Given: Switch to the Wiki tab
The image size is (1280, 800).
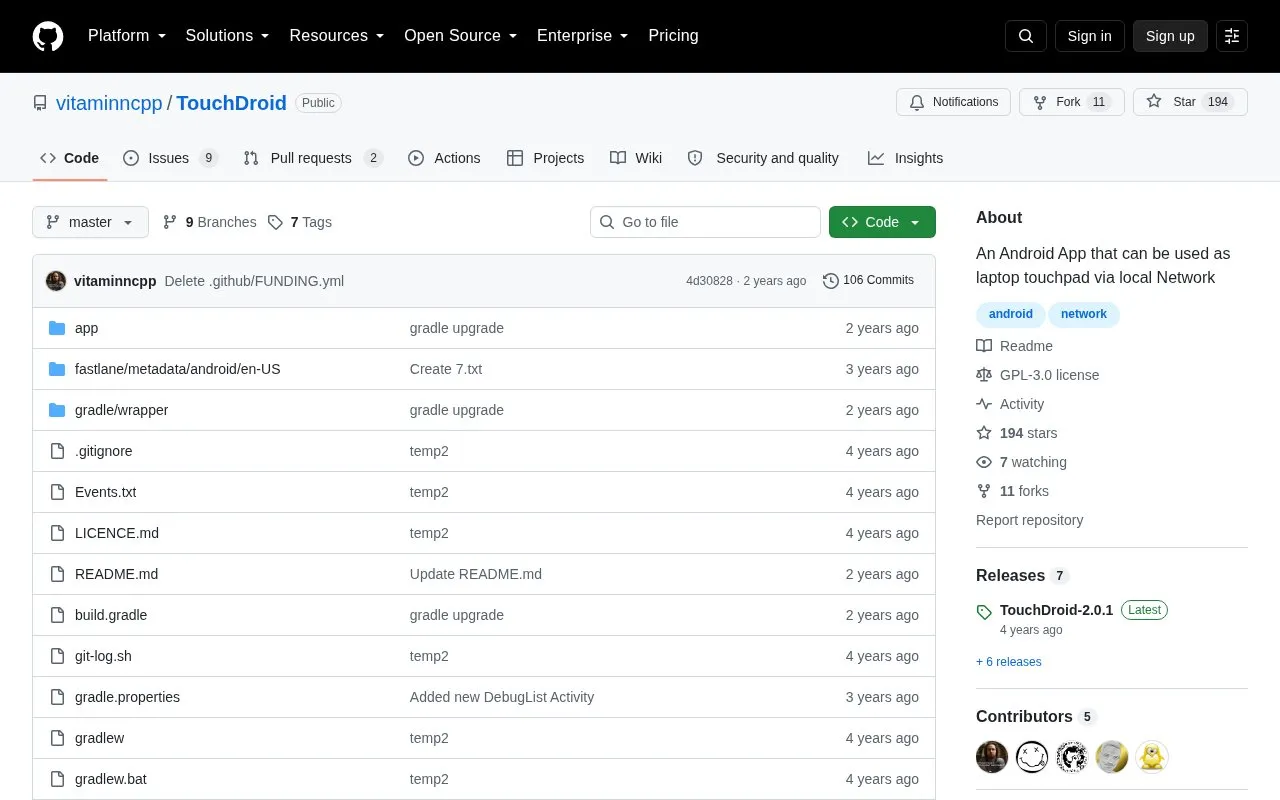Looking at the screenshot, I should [636, 158].
